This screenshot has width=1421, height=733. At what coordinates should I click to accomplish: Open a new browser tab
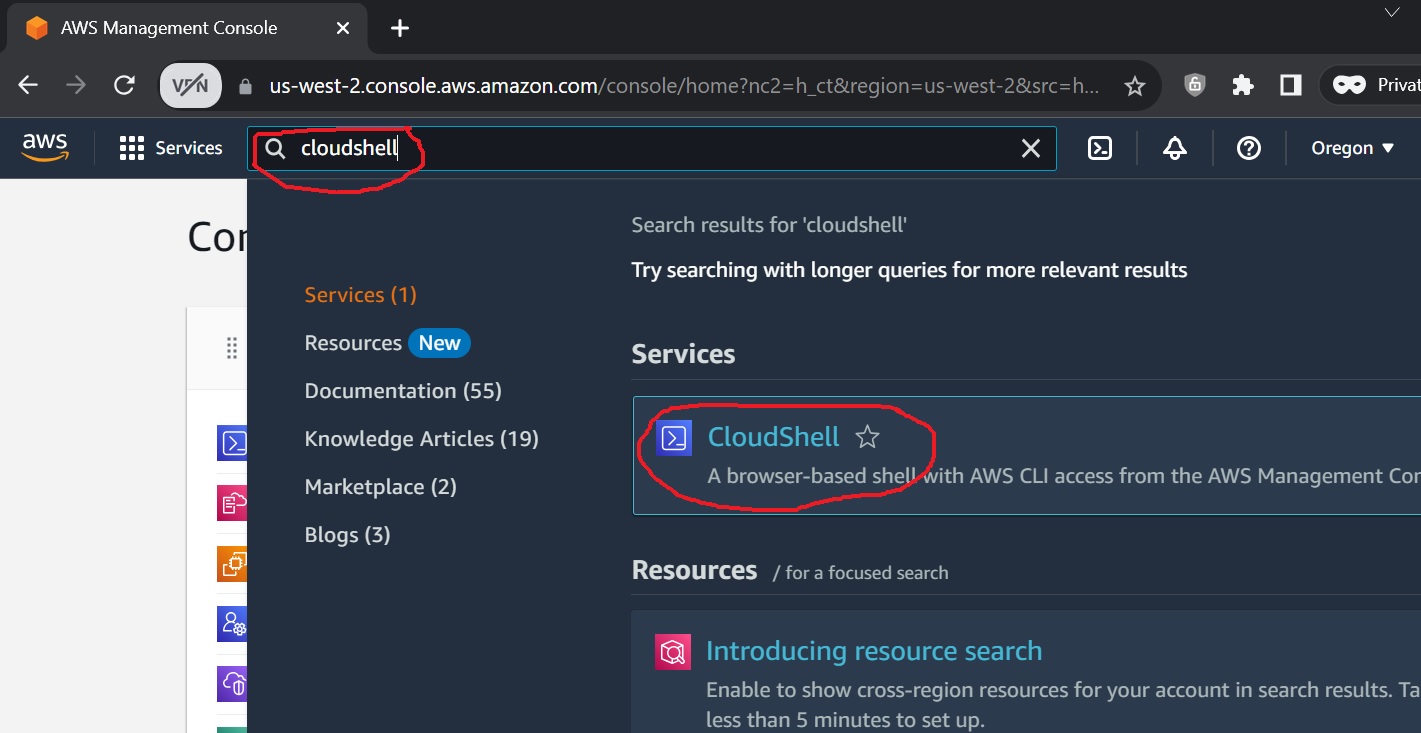(x=400, y=28)
